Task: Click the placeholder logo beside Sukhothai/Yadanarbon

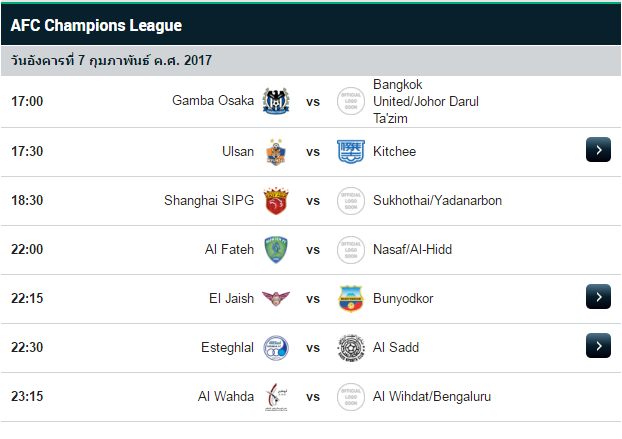Action: tap(351, 200)
